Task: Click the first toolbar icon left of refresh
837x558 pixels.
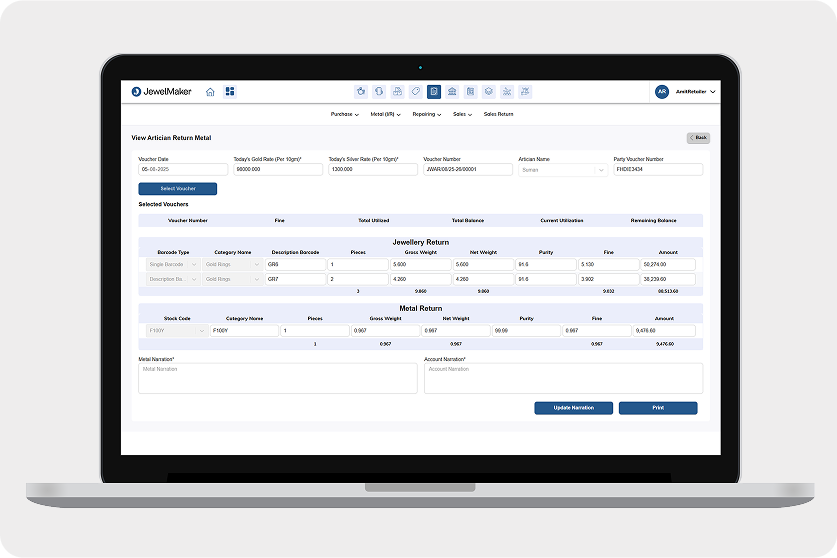Action: [x=361, y=92]
